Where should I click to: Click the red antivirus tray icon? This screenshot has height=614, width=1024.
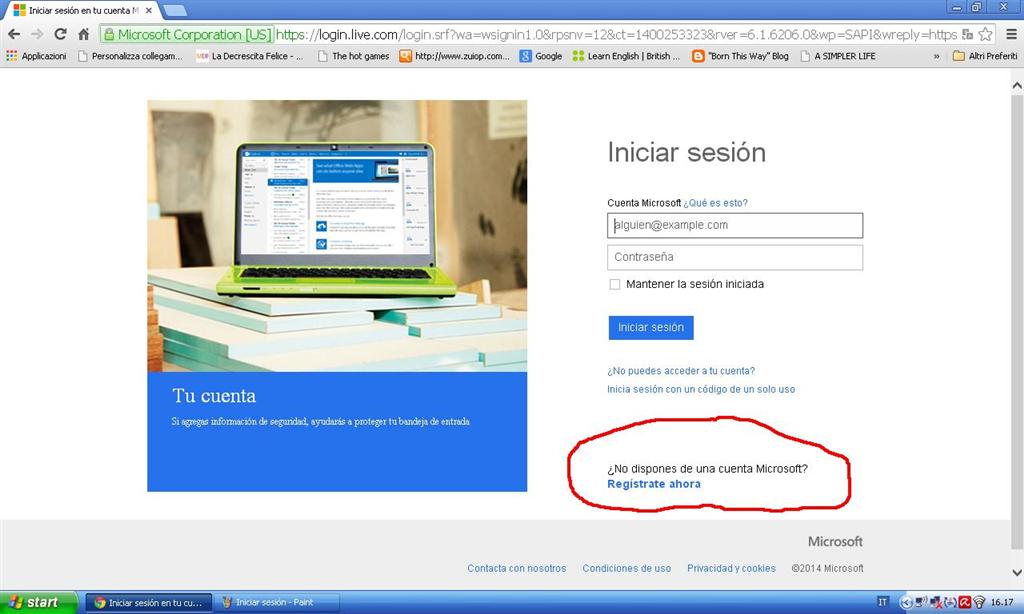click(x=965, y=602)
